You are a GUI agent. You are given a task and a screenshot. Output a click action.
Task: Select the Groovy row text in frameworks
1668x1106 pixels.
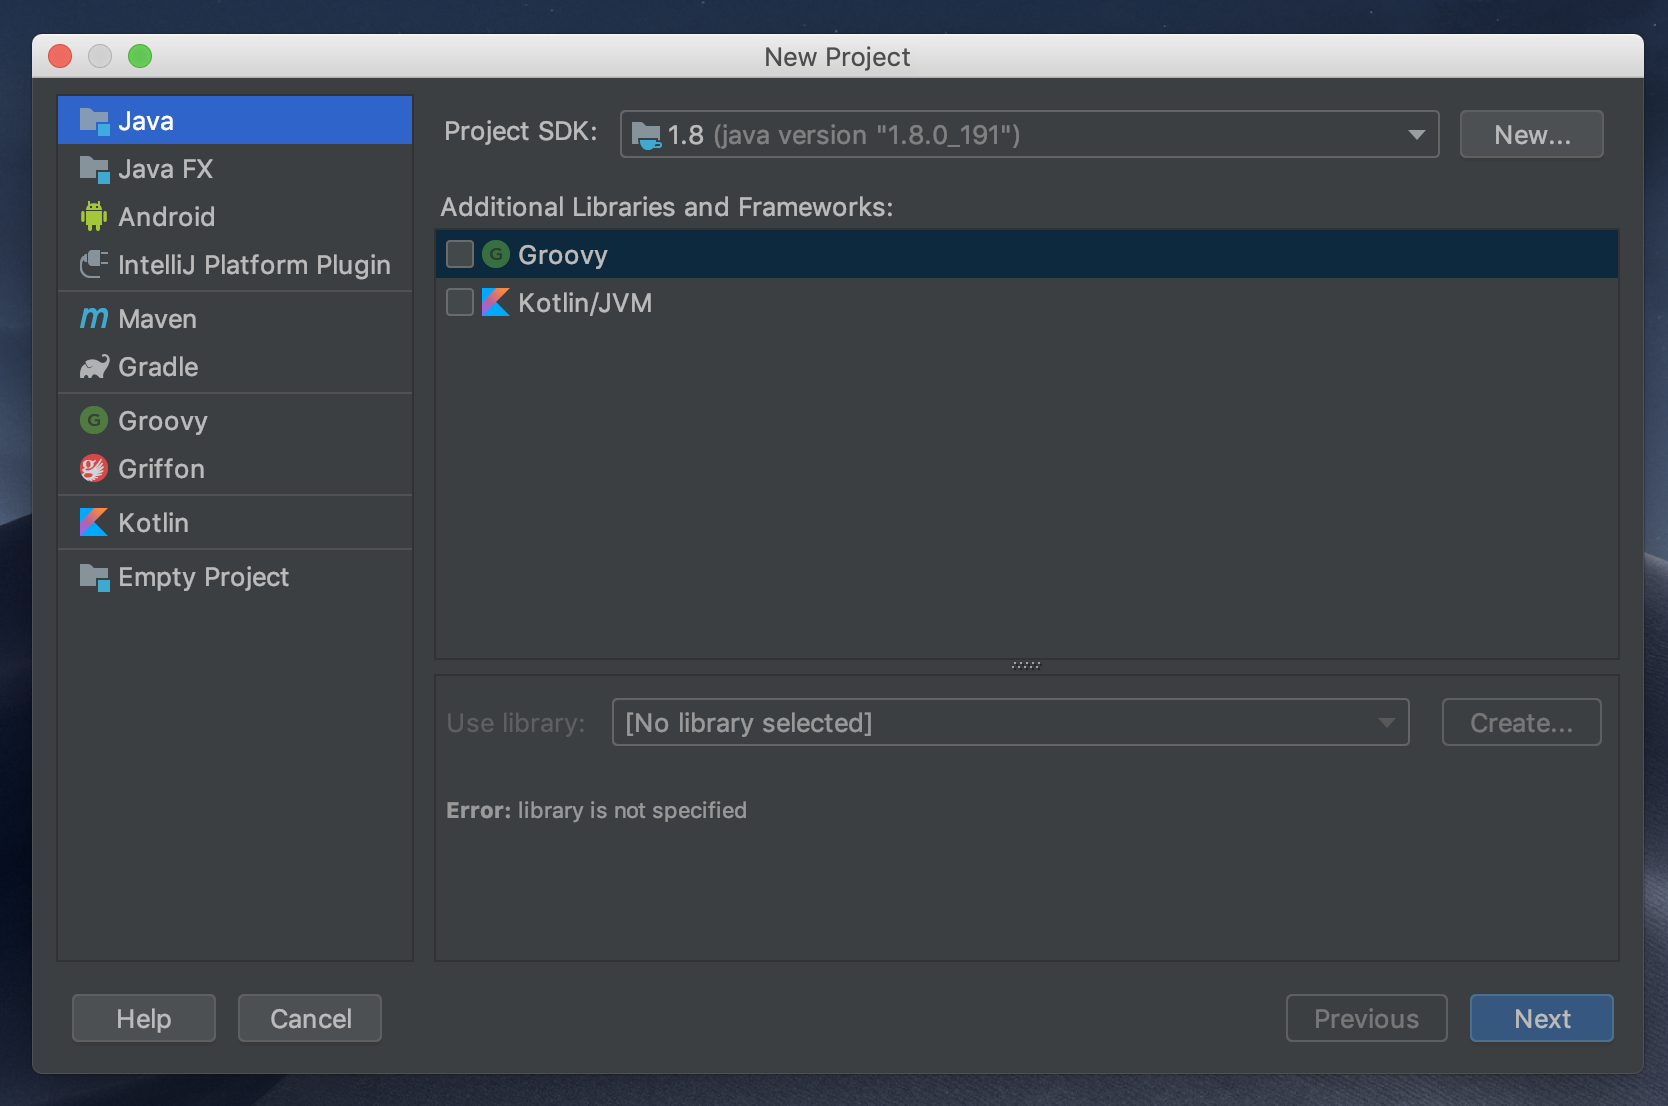pos(563,255)
